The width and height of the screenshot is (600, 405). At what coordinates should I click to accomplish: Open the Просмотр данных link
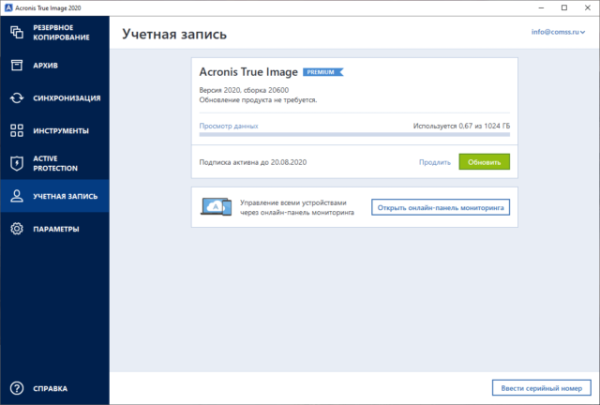click(x=229, y=126)
